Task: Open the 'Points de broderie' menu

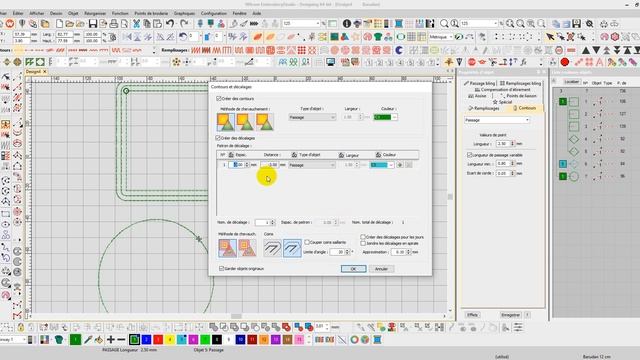Action: point(151,13)
